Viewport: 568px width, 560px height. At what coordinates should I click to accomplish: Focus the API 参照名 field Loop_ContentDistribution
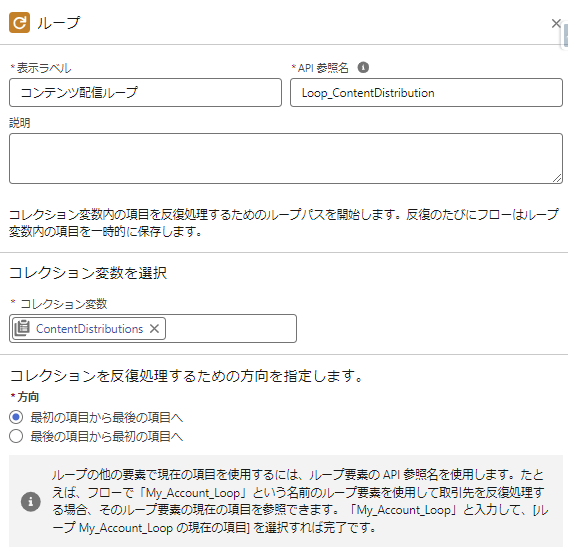tap(426, 92)
